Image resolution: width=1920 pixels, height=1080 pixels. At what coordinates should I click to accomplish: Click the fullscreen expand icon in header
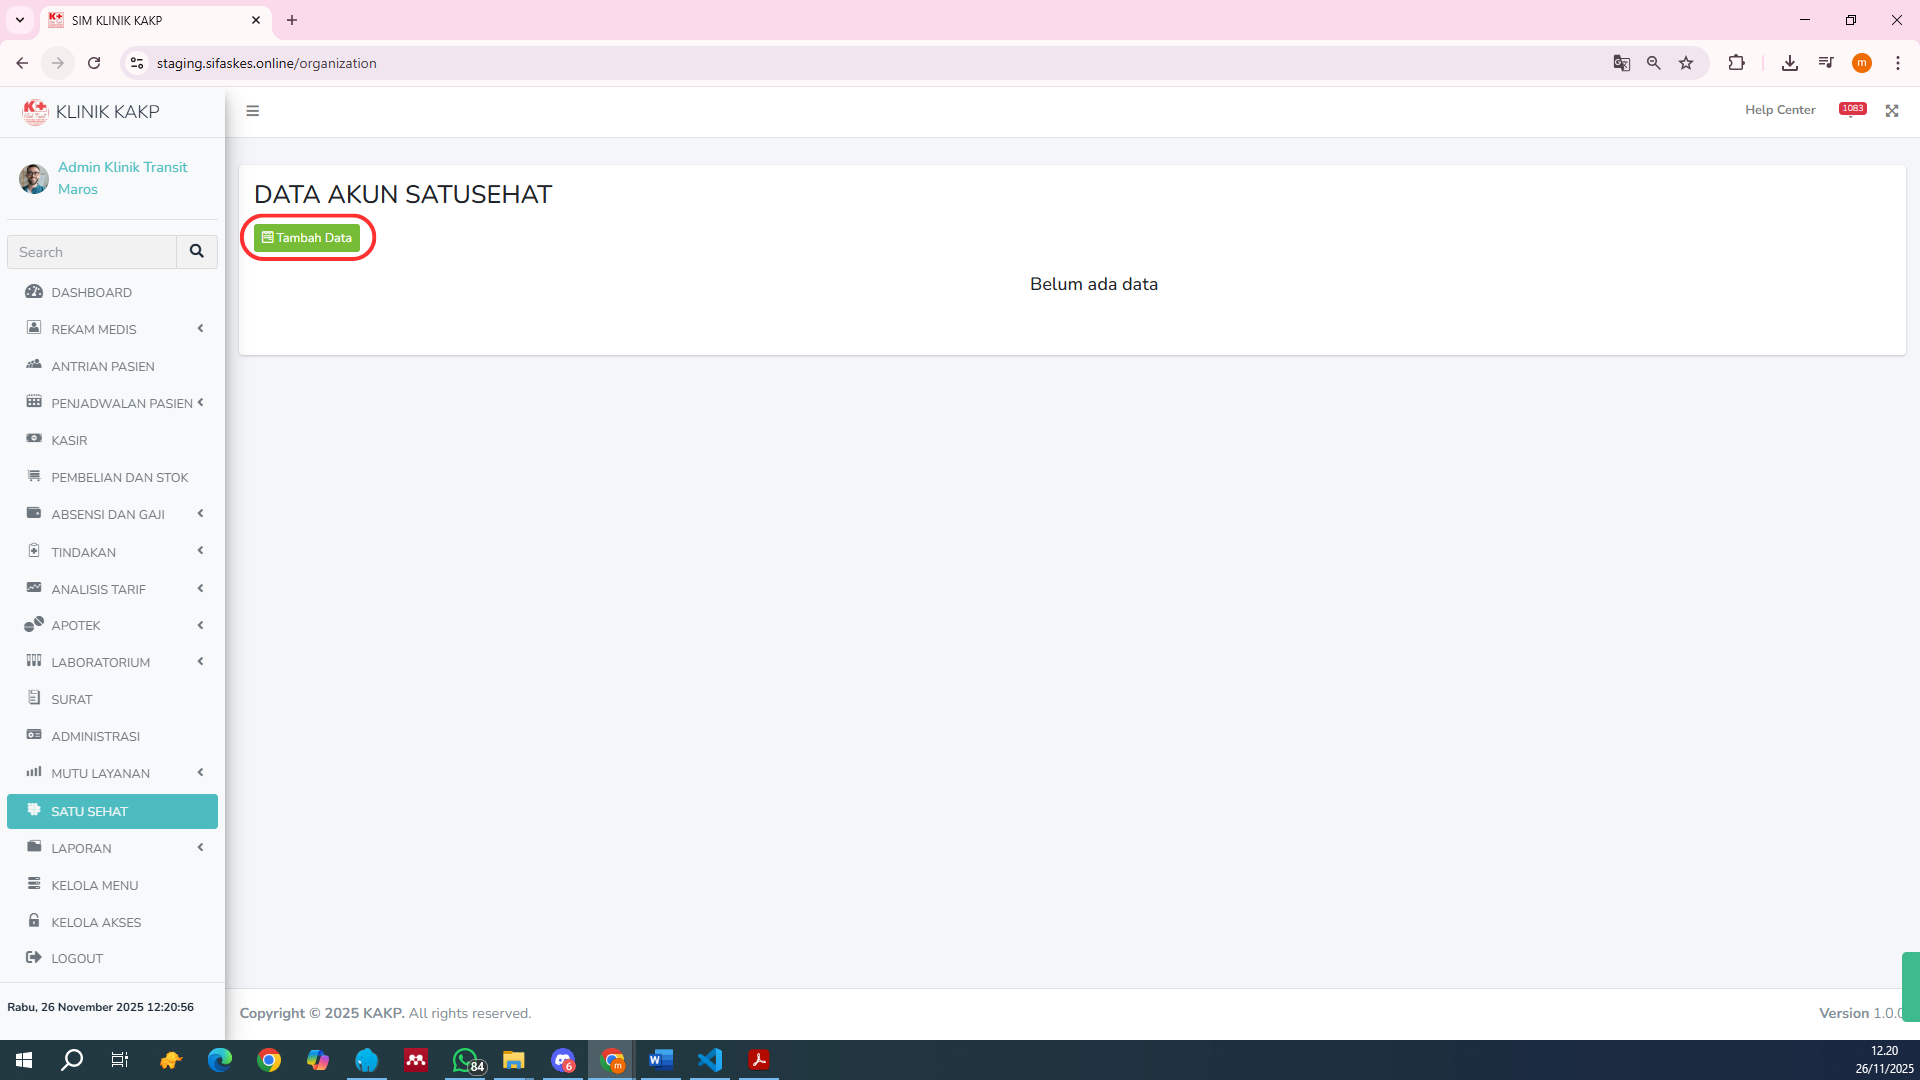click(x=1892, y=111)
